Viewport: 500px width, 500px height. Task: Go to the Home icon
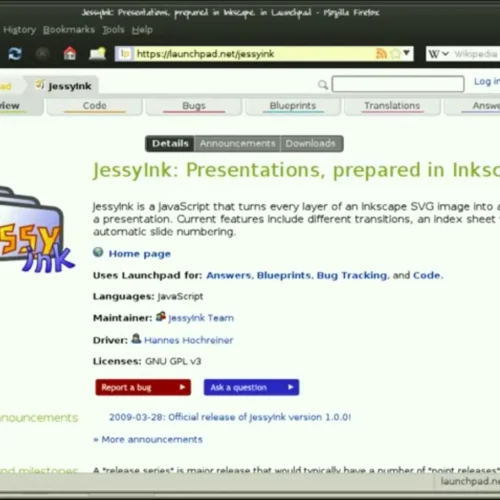pos(70,53)
